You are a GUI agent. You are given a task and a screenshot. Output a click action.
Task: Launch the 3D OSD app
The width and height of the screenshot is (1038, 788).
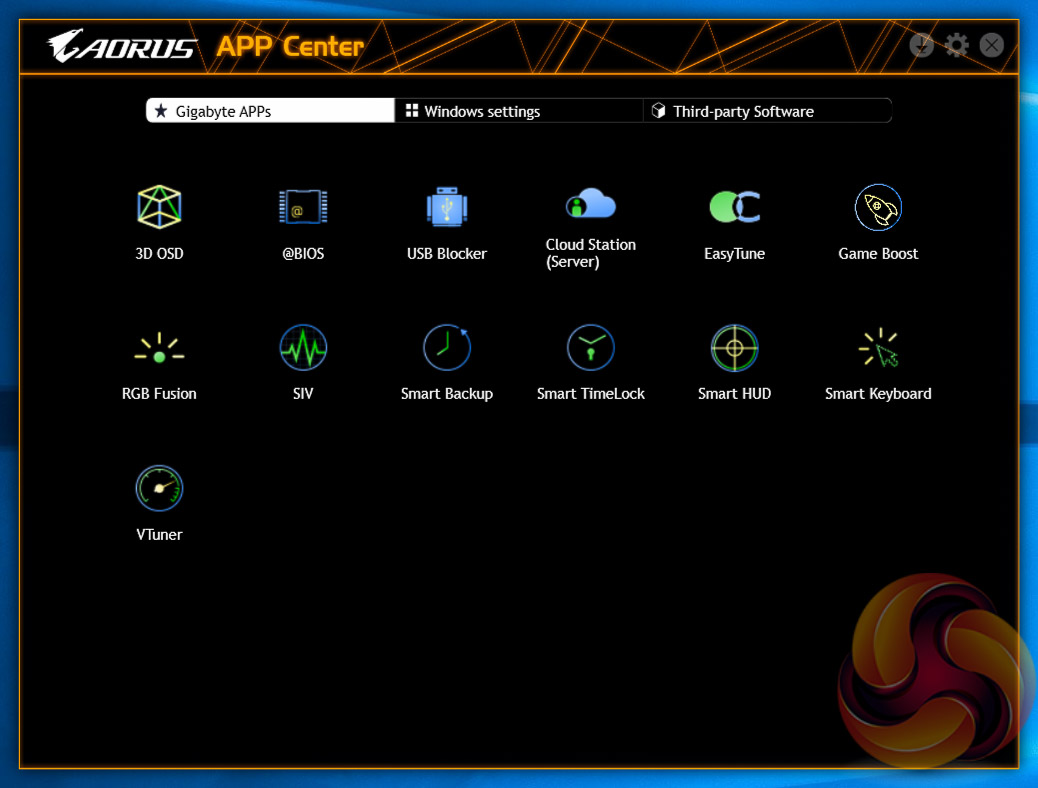[159, 207]
